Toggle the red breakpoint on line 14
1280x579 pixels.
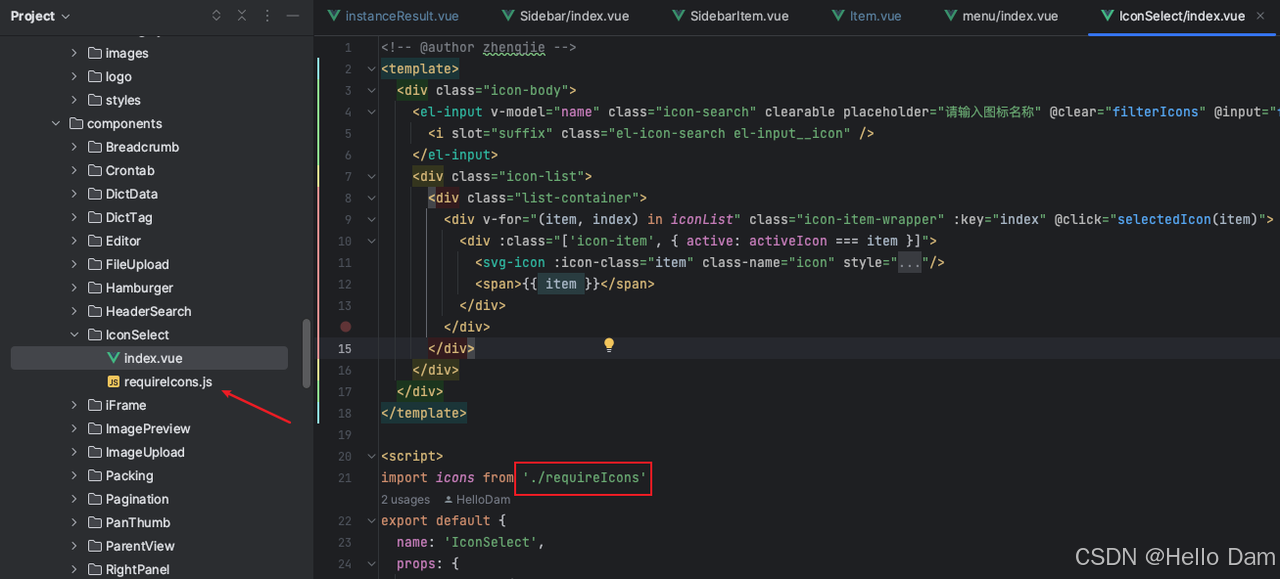[345, 326]
